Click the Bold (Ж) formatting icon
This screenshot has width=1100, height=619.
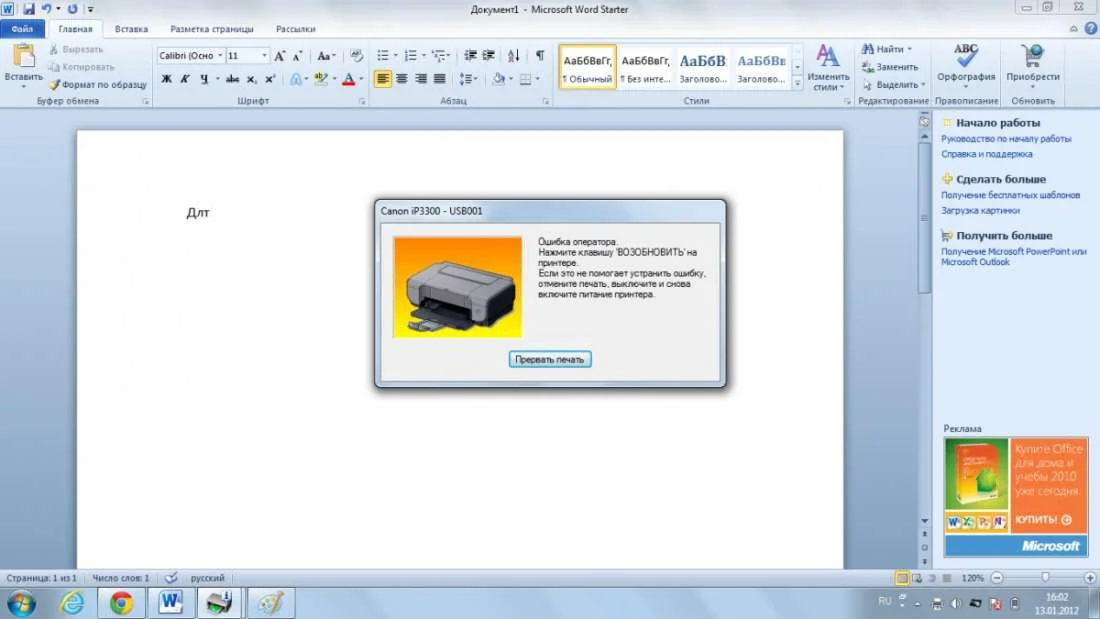coord(167,79)
